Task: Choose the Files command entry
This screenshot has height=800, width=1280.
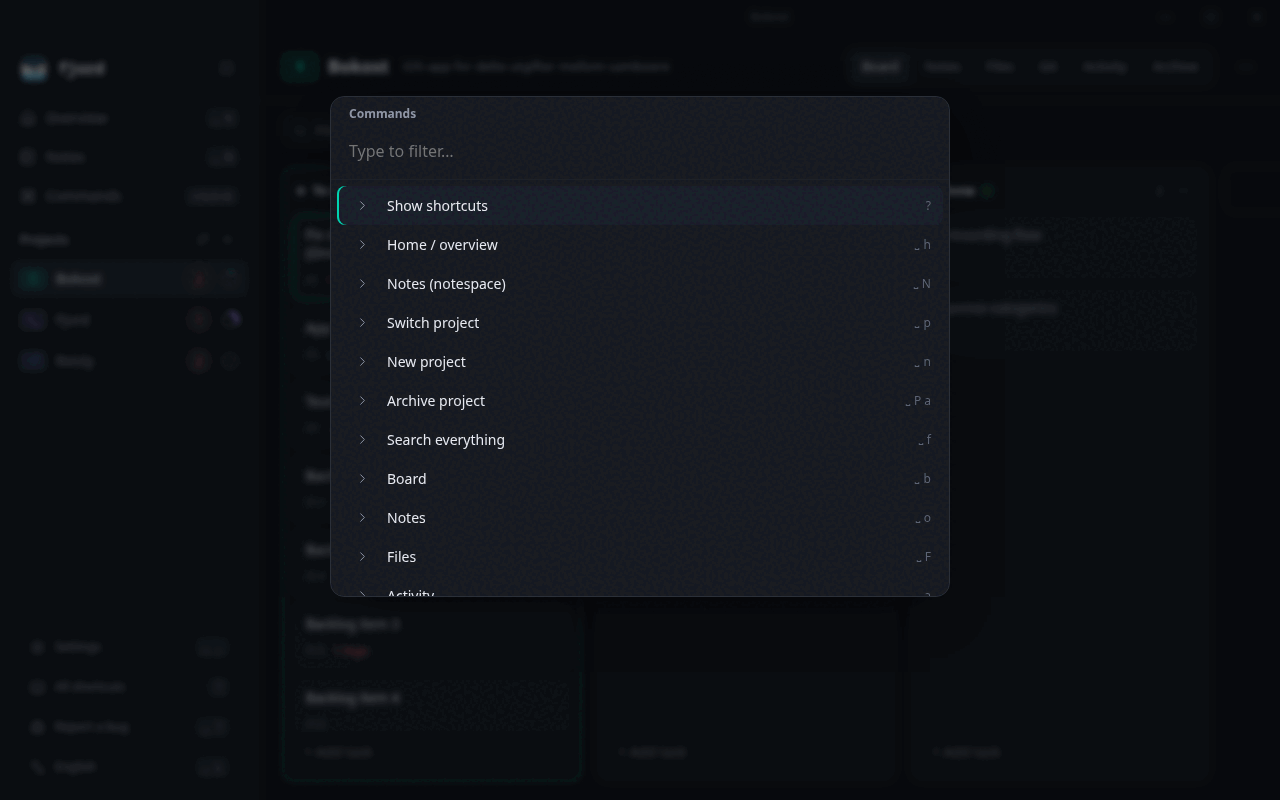Action: point(640,556)
